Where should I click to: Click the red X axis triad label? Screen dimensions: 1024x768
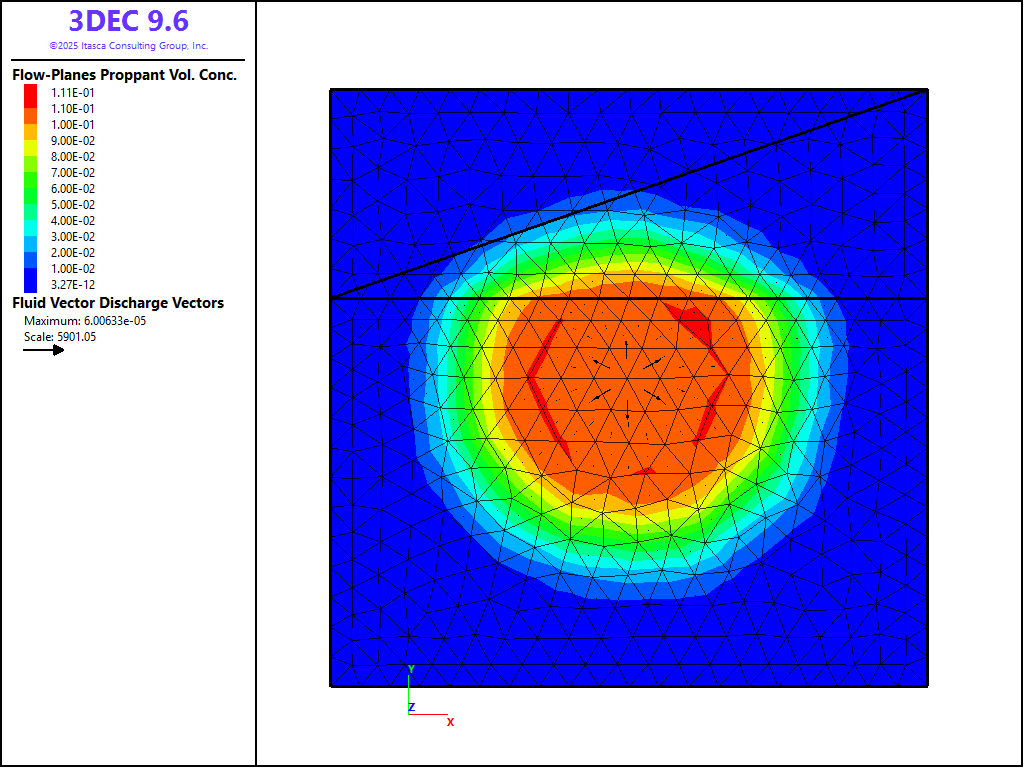pos(450,722)
